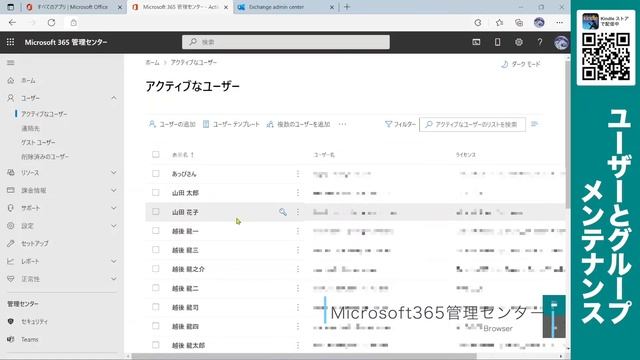
Task: Go to ホーム in the sidebar
Action: tap(28, 80)
